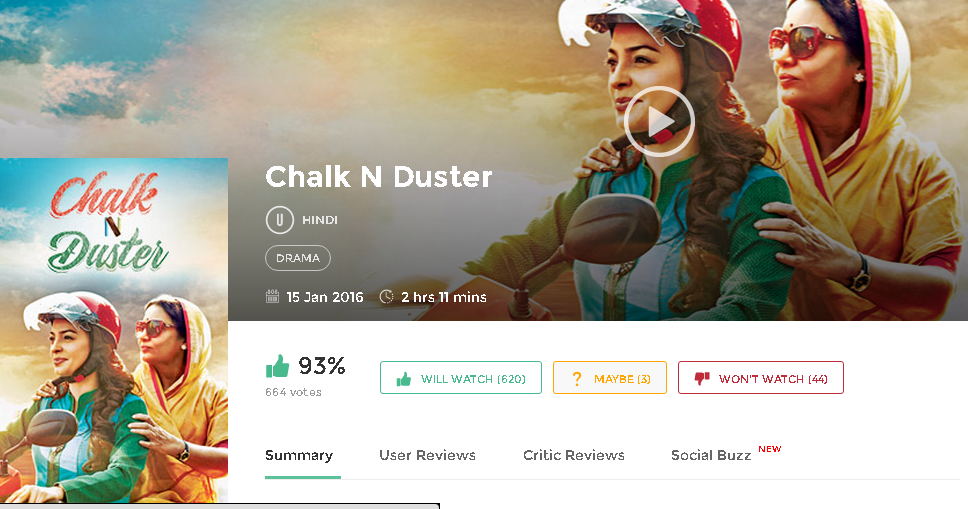
Task: Switch to the User Reviews tab
Action: (427, 455)
